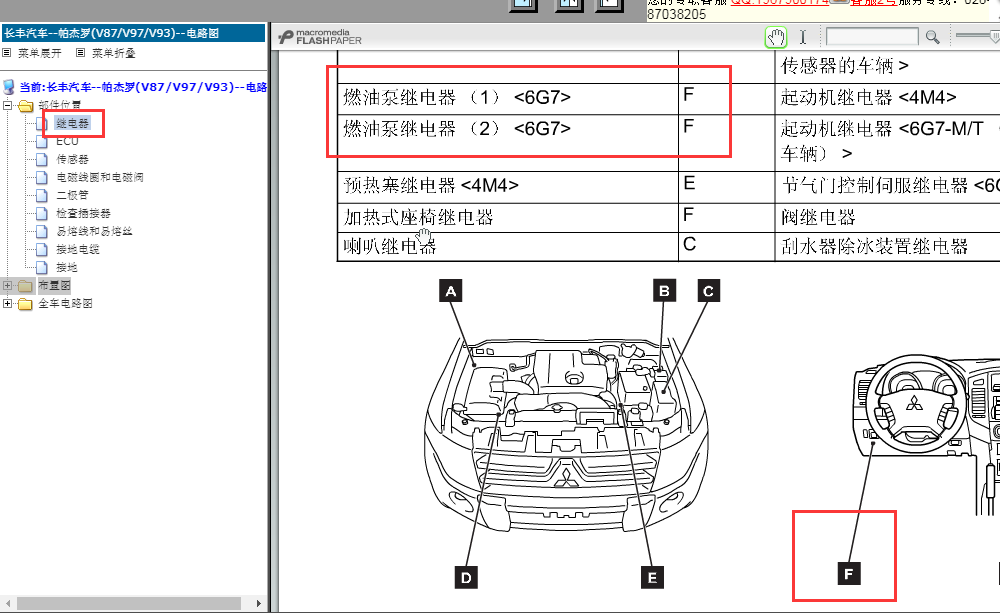This screenshot has height=613, width=1000.
Task: Open the 检查插接器 tree item
Action: 83,213
